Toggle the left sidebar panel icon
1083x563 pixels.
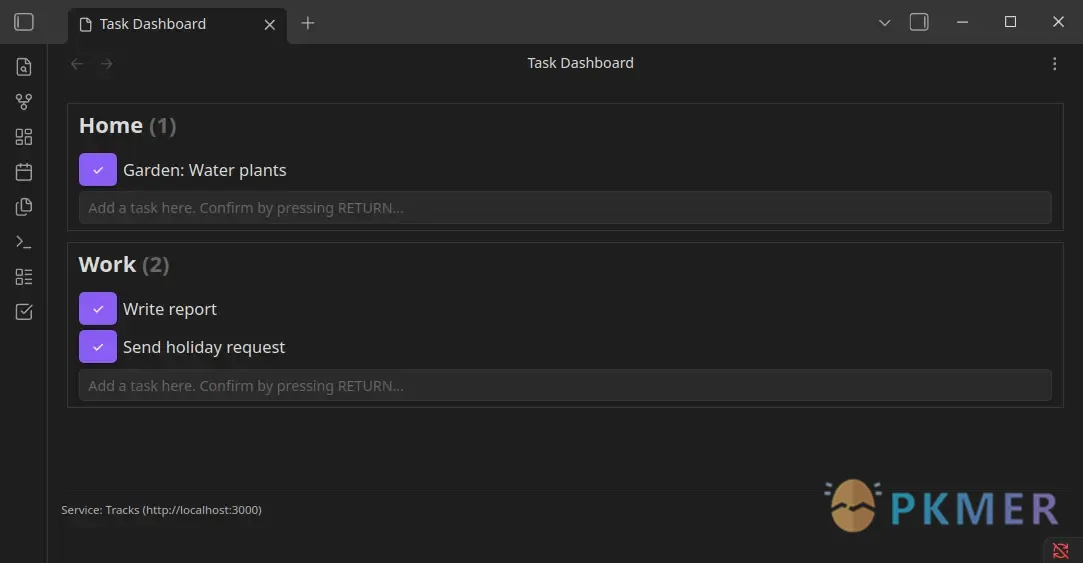tap(24, 22)
